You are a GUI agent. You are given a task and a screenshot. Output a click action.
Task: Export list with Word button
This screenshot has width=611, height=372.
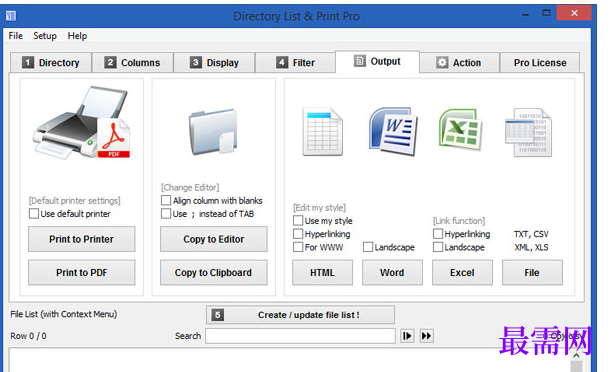[392, 273]
